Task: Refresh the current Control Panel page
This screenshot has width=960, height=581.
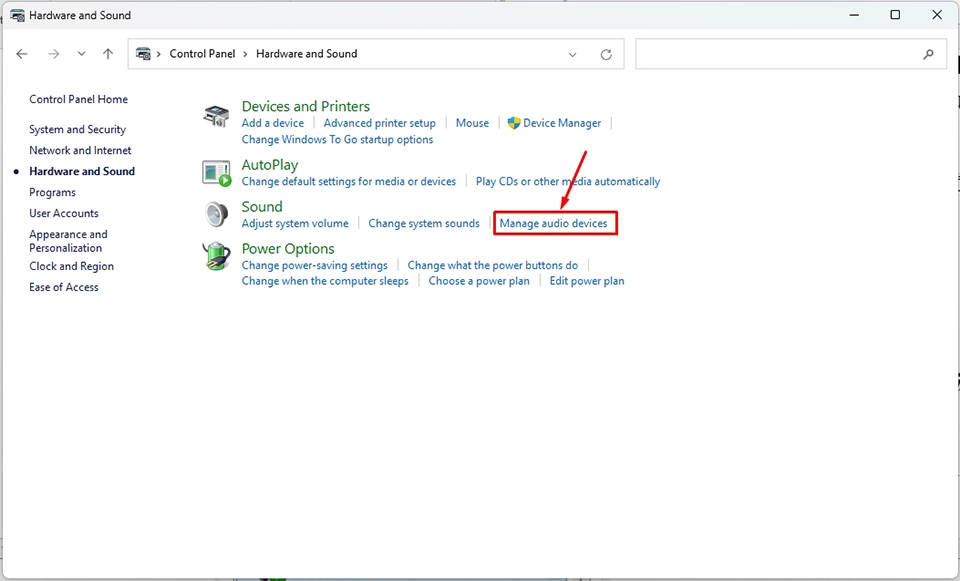Action: (605, 53)
